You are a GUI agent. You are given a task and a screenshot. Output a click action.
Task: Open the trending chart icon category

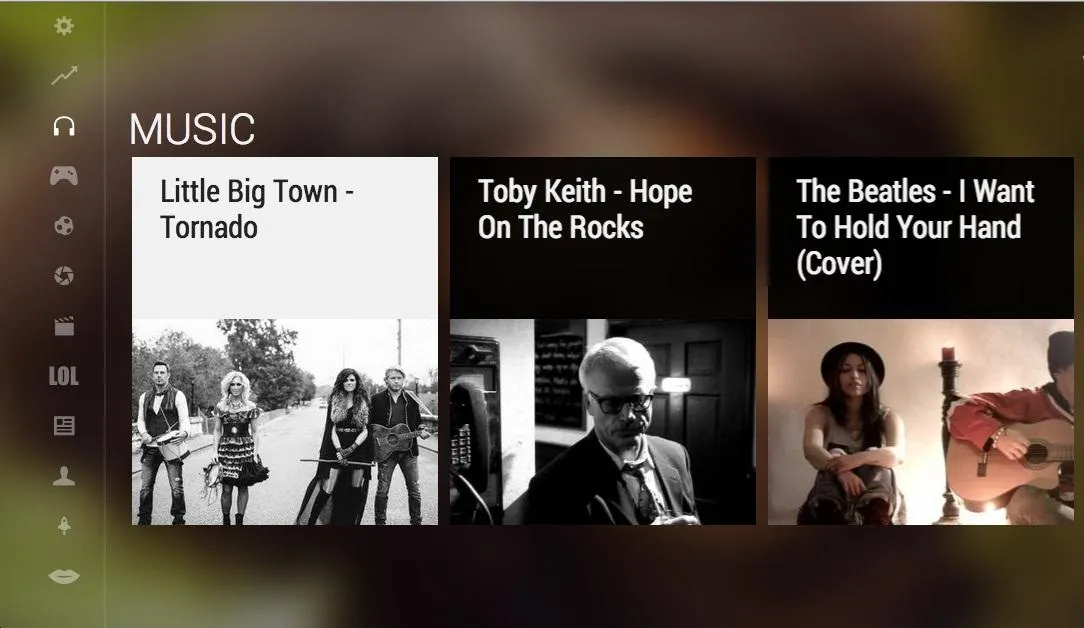[64, 75]
